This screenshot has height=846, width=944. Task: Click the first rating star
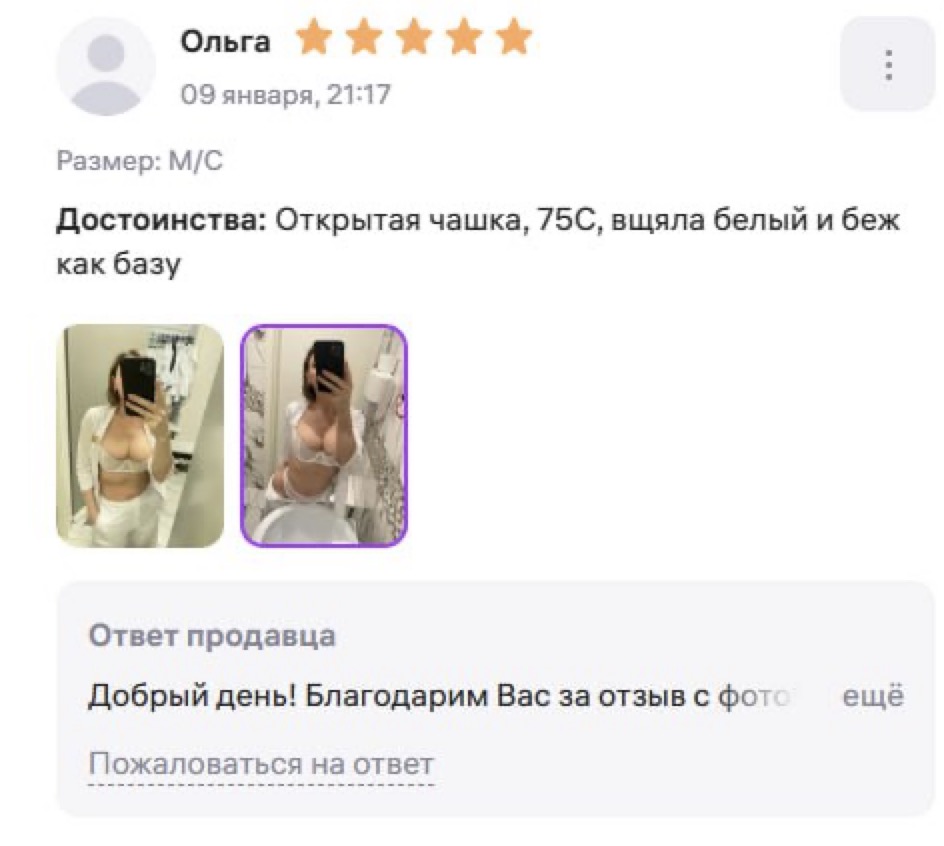314,37
